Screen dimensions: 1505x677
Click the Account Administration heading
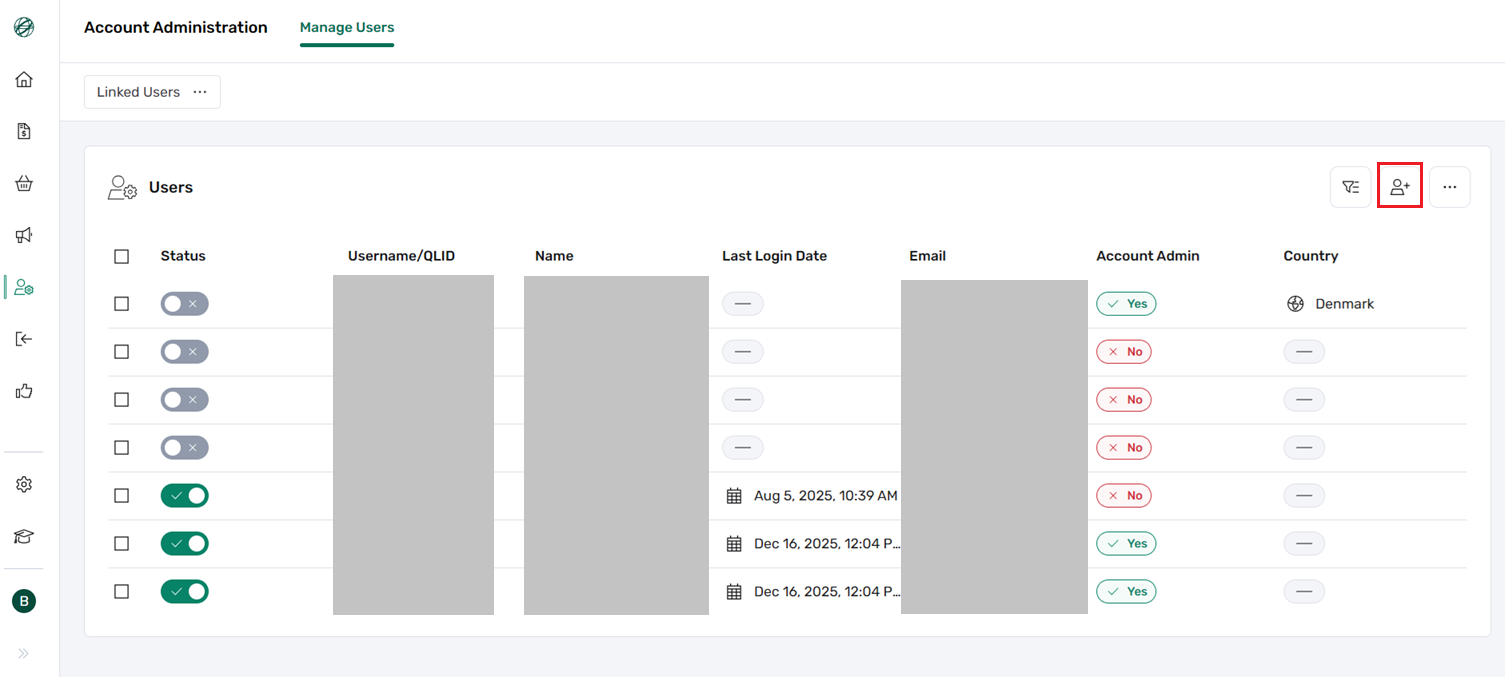(x=176, y=28)
